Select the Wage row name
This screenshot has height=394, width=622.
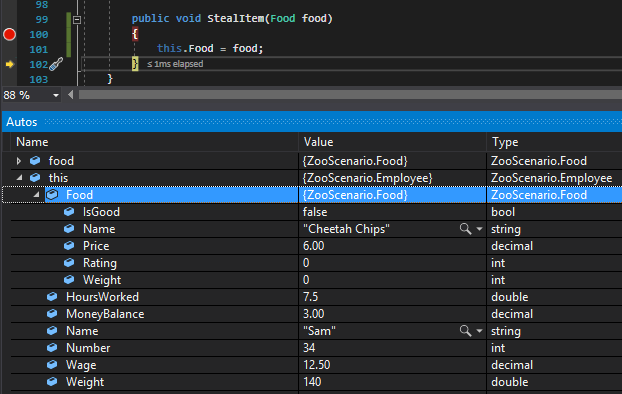click(x=81, y=365)
